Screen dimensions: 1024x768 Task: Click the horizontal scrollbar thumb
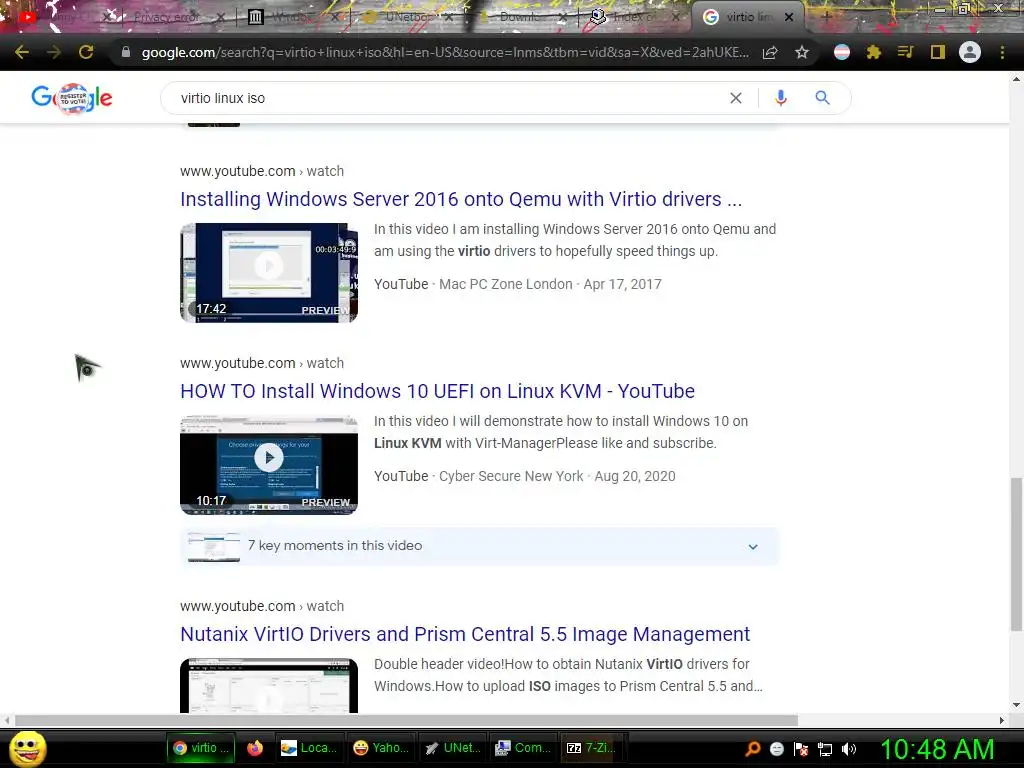tap(406, 720)
